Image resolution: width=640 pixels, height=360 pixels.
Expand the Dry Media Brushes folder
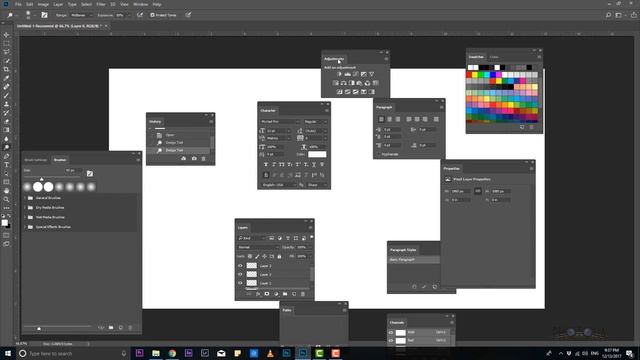[25, 208]
